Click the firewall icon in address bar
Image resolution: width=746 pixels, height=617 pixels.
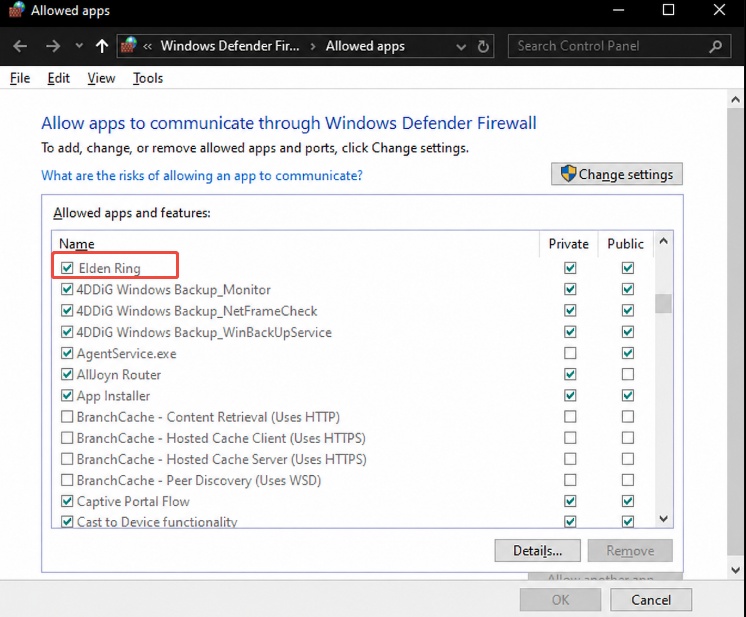128,46
